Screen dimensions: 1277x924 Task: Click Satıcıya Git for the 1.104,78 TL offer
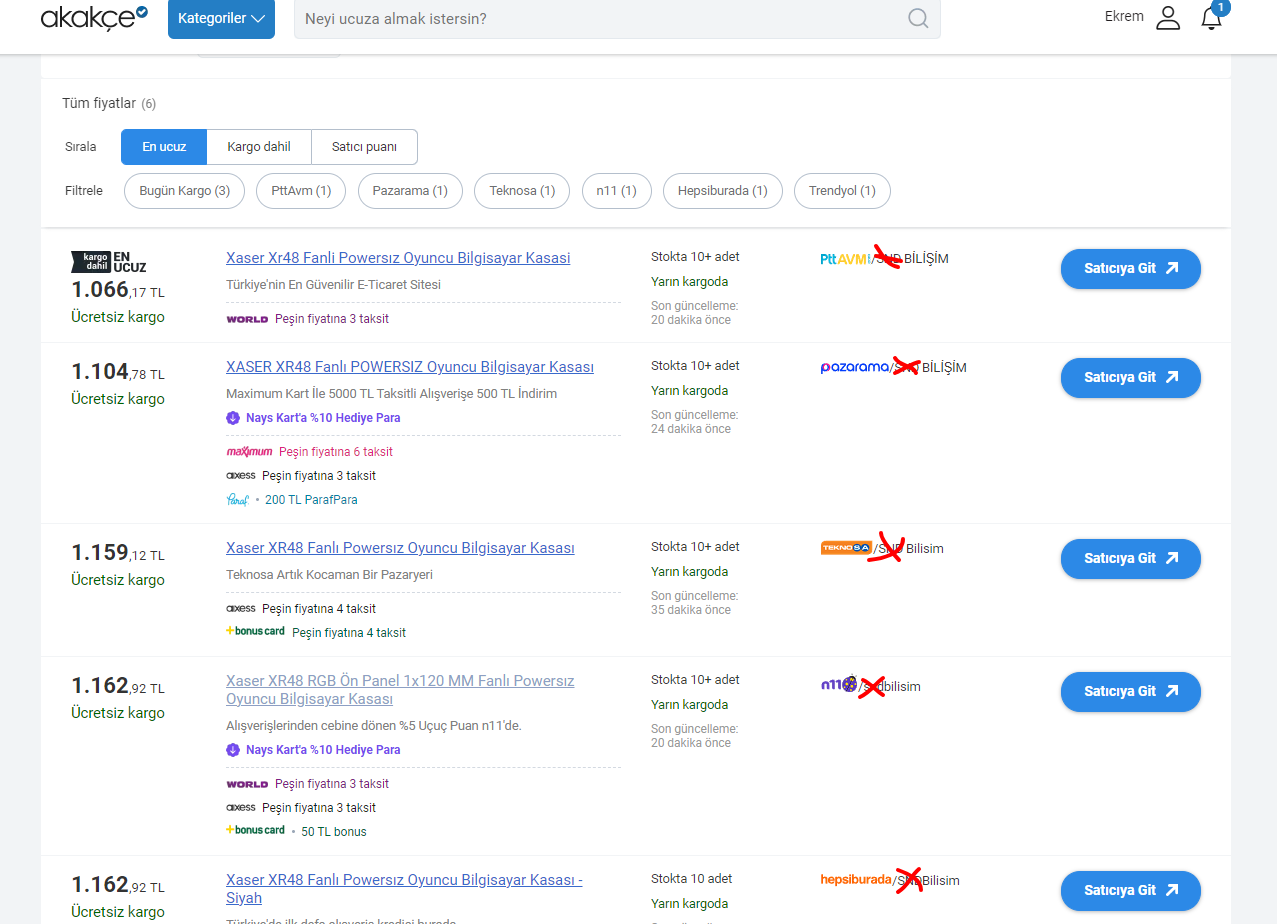1131,378
